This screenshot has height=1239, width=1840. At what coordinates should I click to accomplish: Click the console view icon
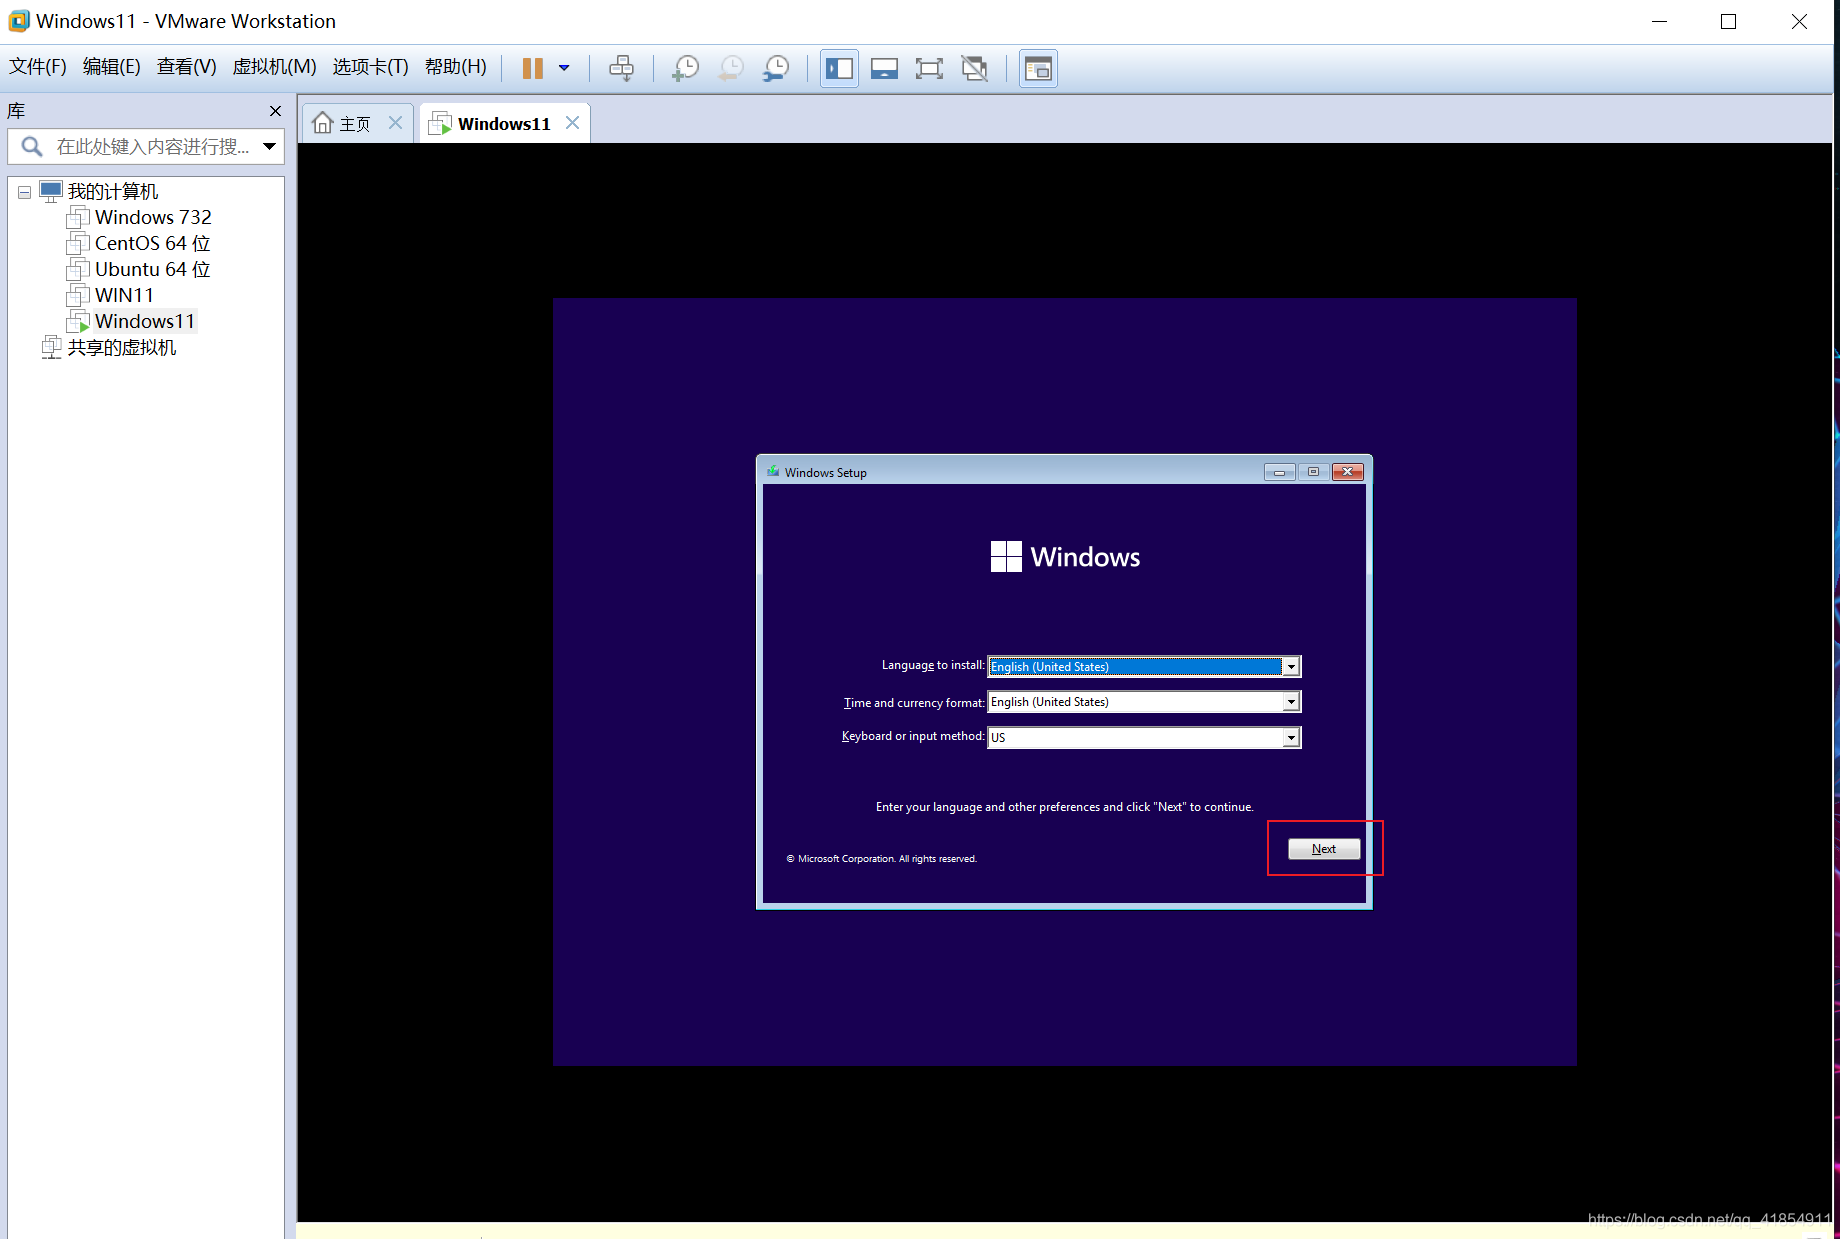[x=1038, y=68]
